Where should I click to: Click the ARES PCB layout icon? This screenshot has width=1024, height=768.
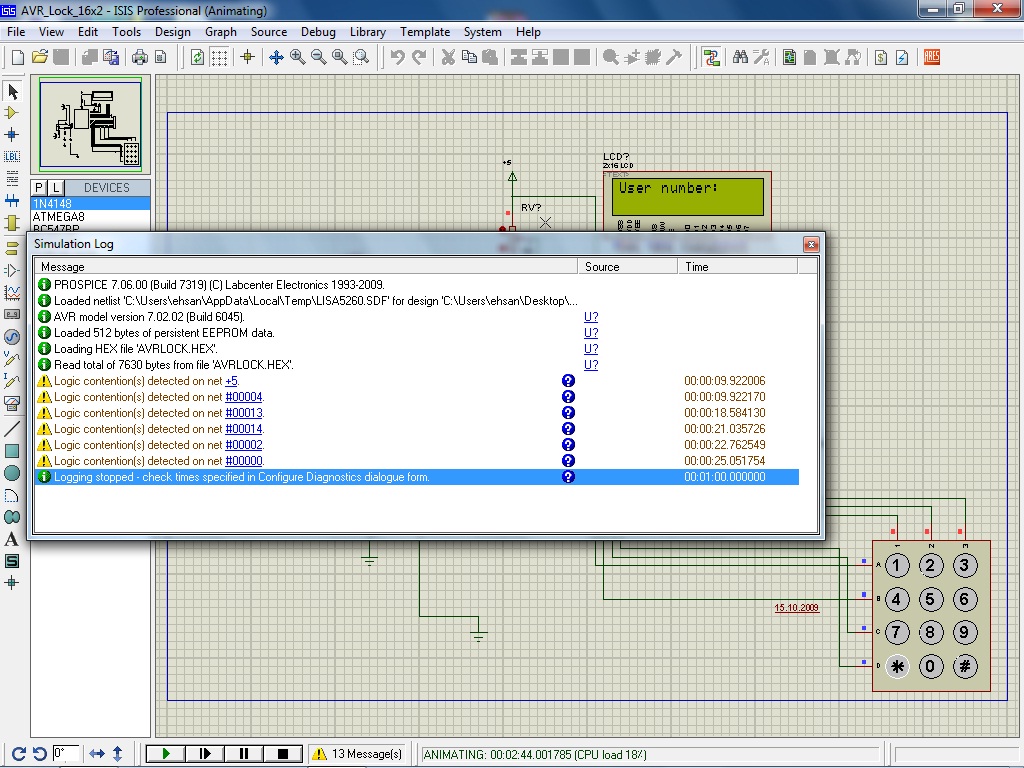point(932,57)
